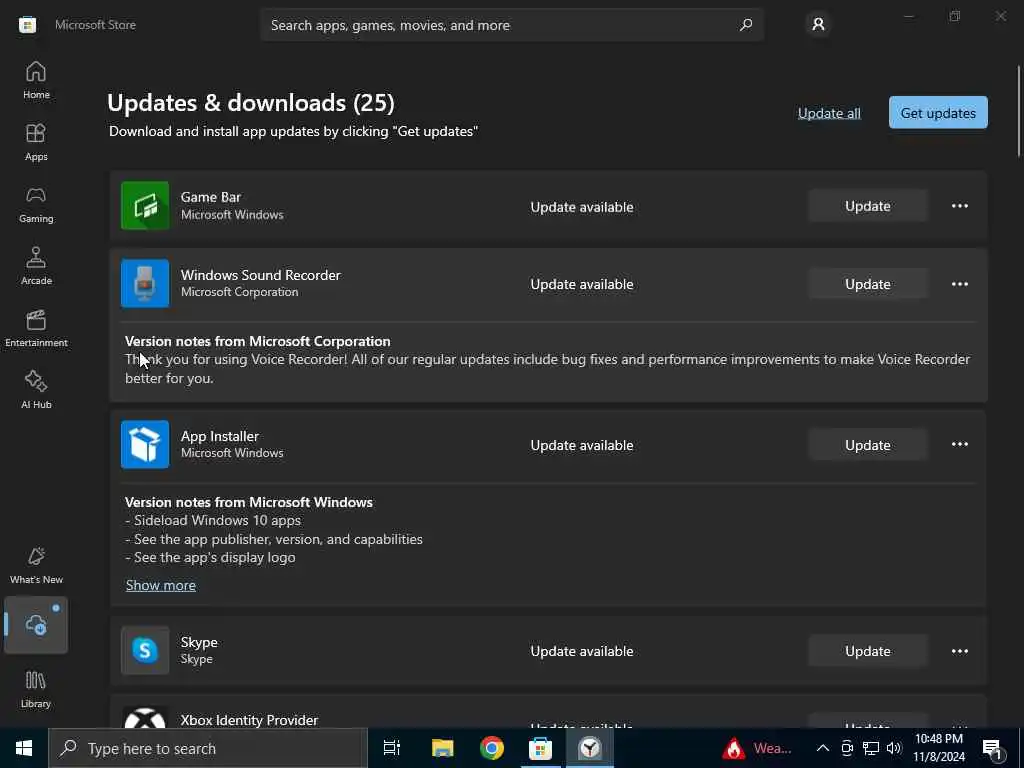
Task: Open the weather widget on taskbar
Action: click(x=758, y=748)
